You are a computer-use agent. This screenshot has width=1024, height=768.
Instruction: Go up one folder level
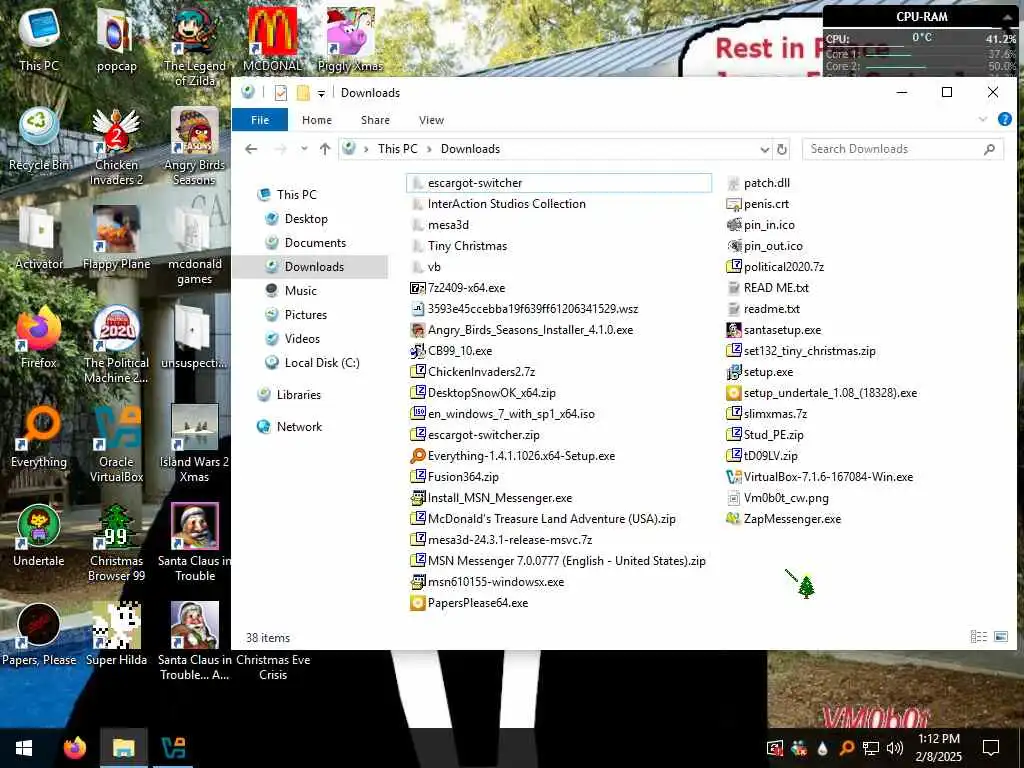click(325, 149)
